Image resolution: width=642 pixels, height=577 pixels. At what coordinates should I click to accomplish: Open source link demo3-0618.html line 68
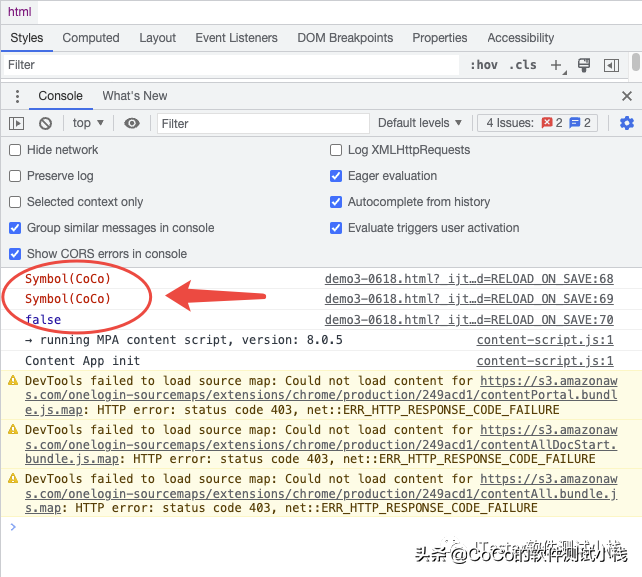pos(469,279)
